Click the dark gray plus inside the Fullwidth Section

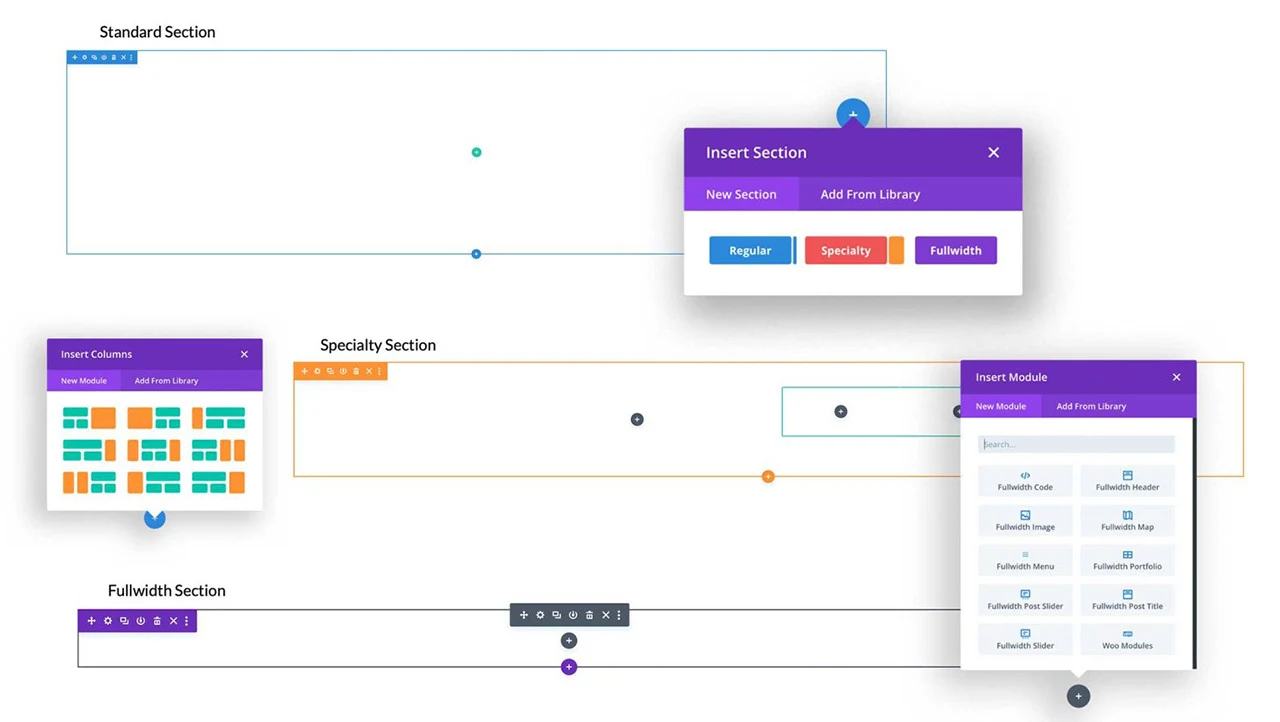coord(569,641)
